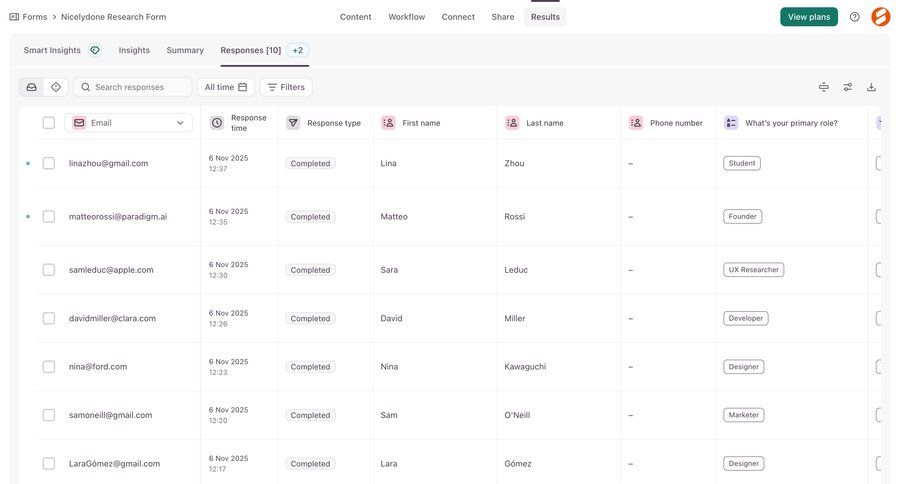The width and height of the screenshot is (900, 484).
Task: Expand the +2 hidden responses badge
Action: [x=297, y=51]
